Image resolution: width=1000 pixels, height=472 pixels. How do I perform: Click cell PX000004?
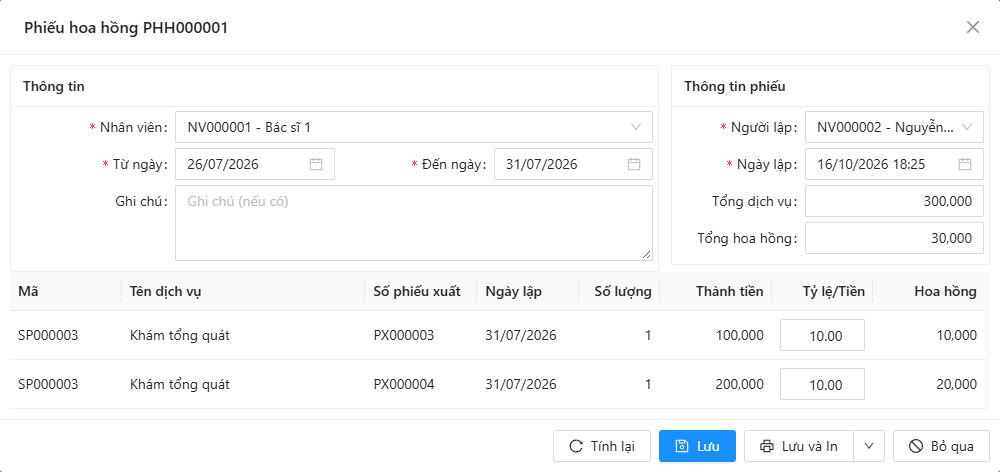pyautogui.click(x=404, y=384)
